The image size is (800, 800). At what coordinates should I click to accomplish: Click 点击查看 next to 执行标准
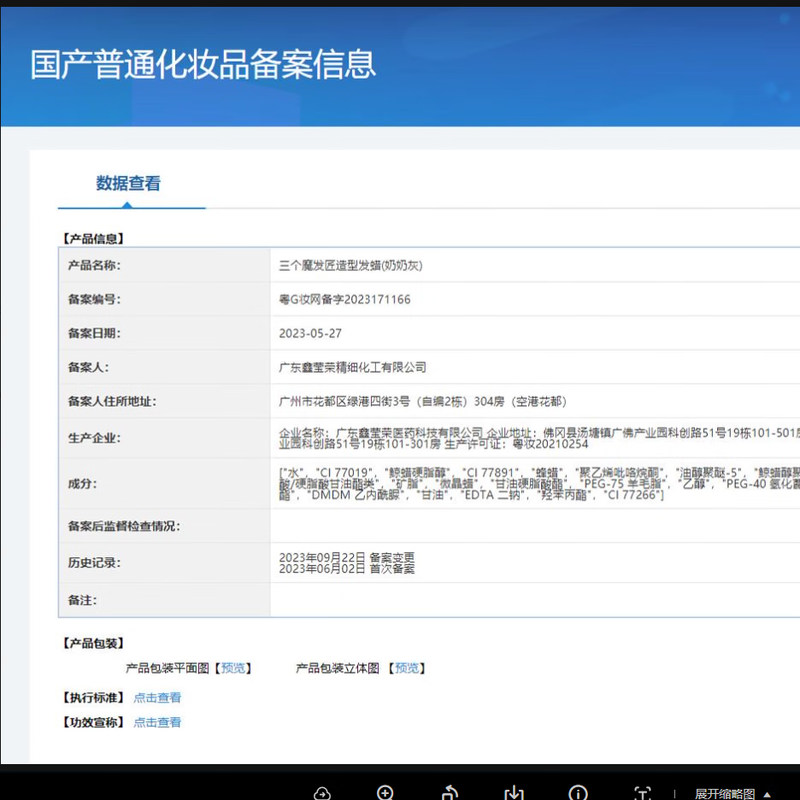pyautogui.click(x=157, y=697)
